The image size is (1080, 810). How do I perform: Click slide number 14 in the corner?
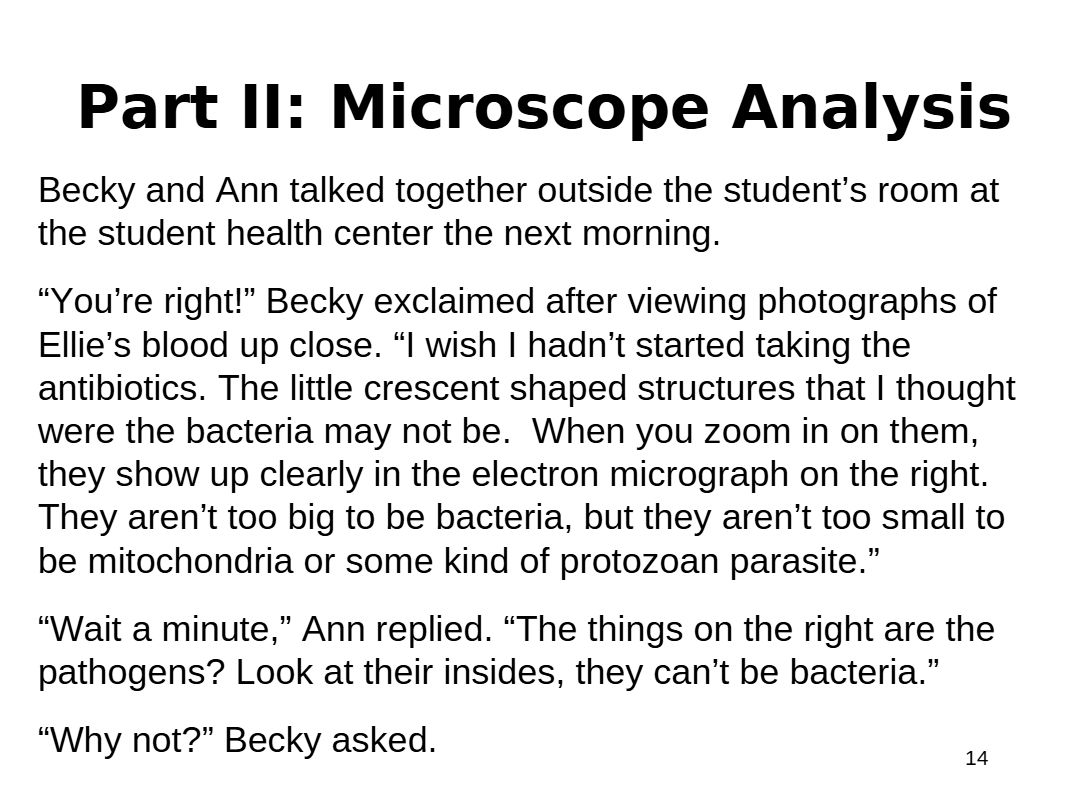pos(976,759)
